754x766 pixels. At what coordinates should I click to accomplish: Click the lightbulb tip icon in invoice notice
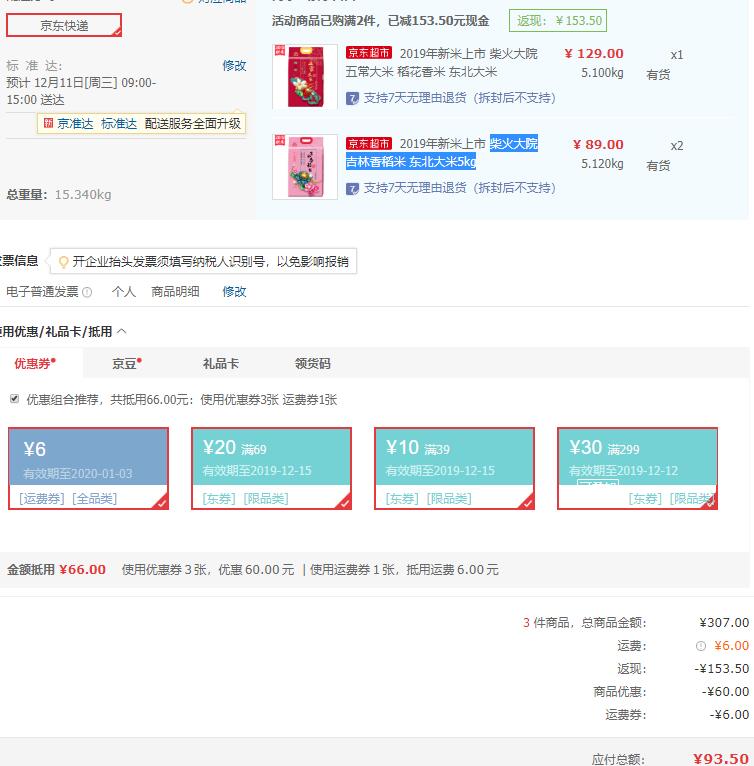[x=63, y=262]
